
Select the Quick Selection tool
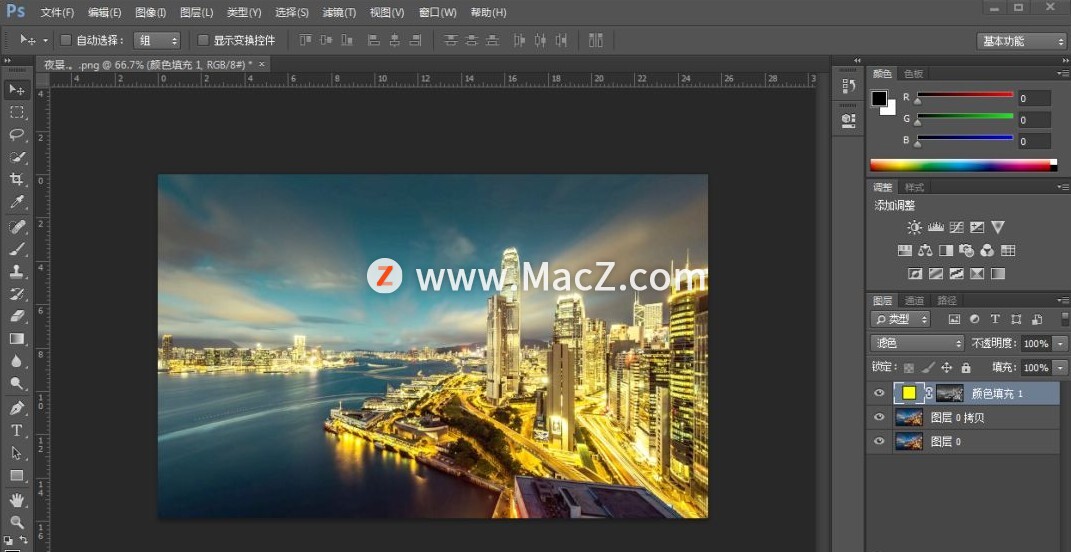tap(17, 157)
